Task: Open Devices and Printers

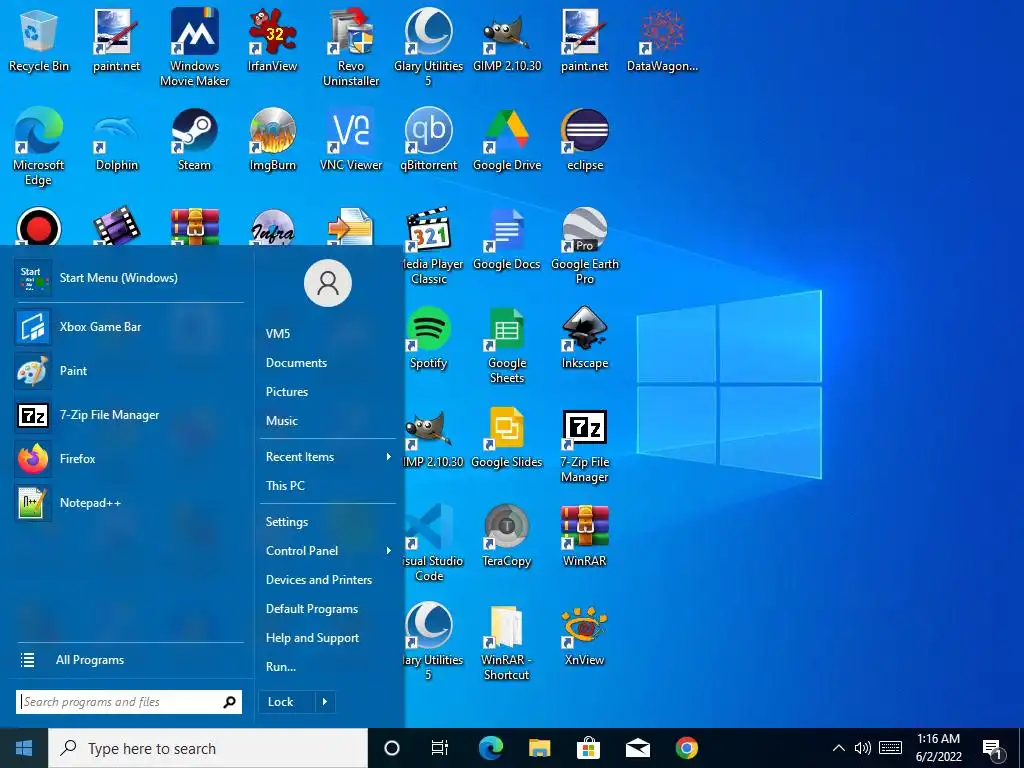Action: pos(319,579)
